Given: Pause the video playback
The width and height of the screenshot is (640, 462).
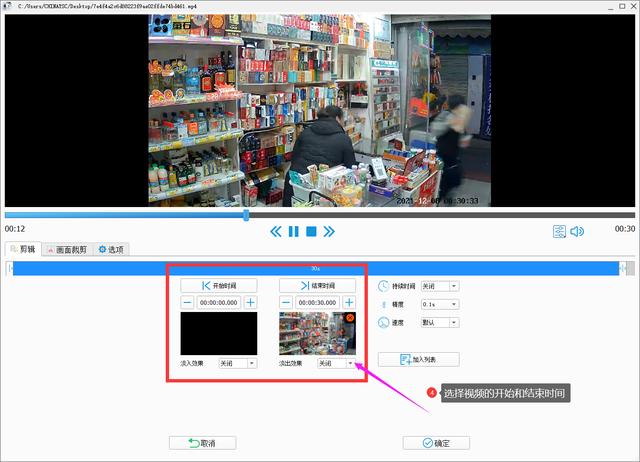Looking at the screenshot, I should pos(293,232).
